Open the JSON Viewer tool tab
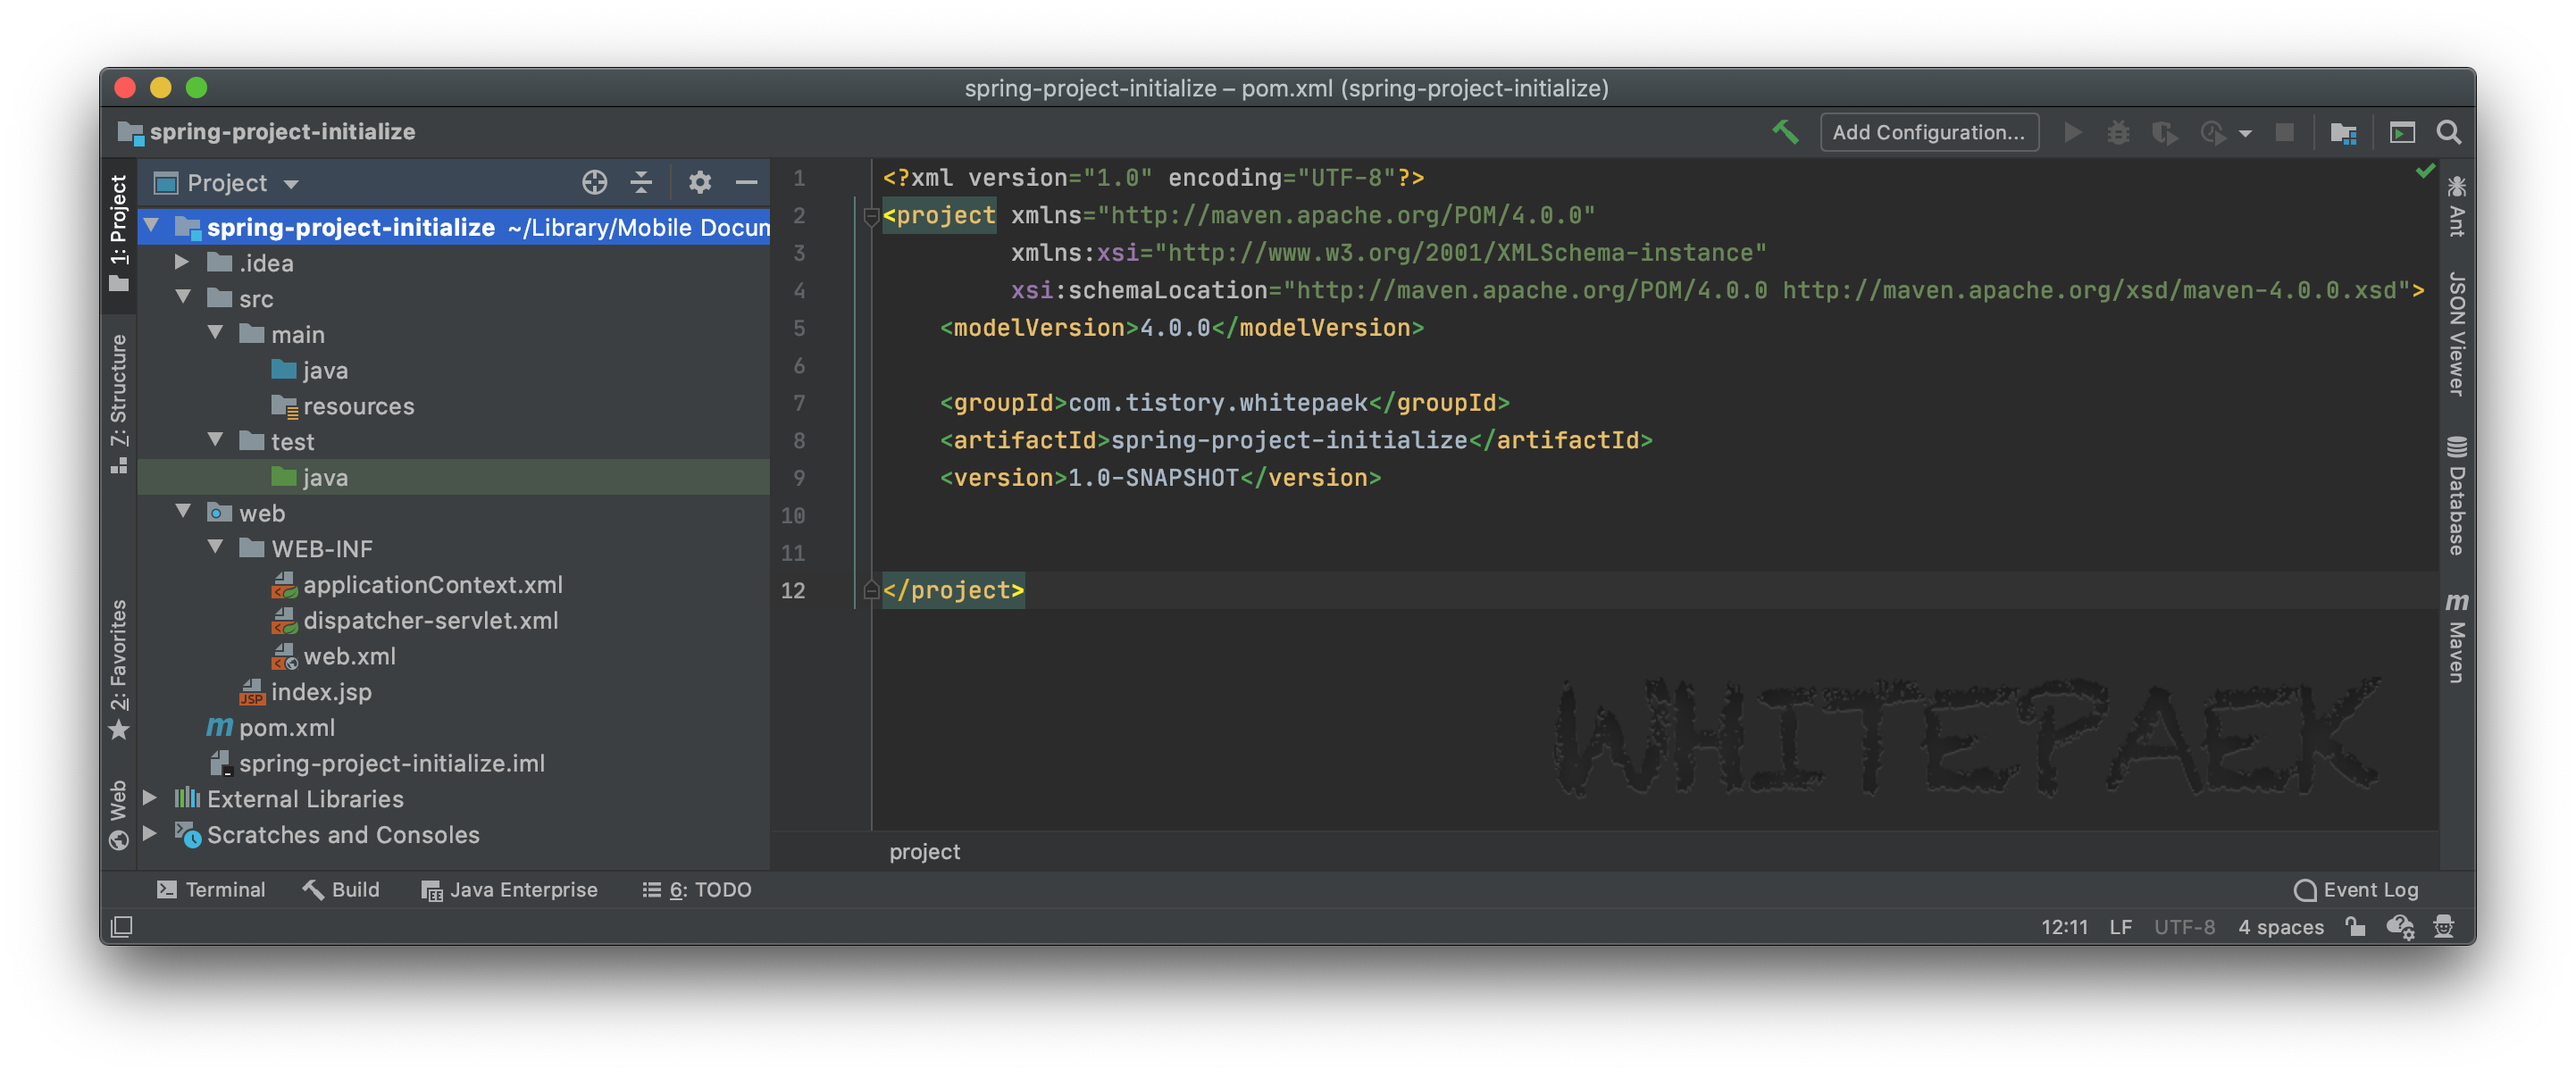Screen dimensions: 2576x1077 click(x=2456, y=334)
